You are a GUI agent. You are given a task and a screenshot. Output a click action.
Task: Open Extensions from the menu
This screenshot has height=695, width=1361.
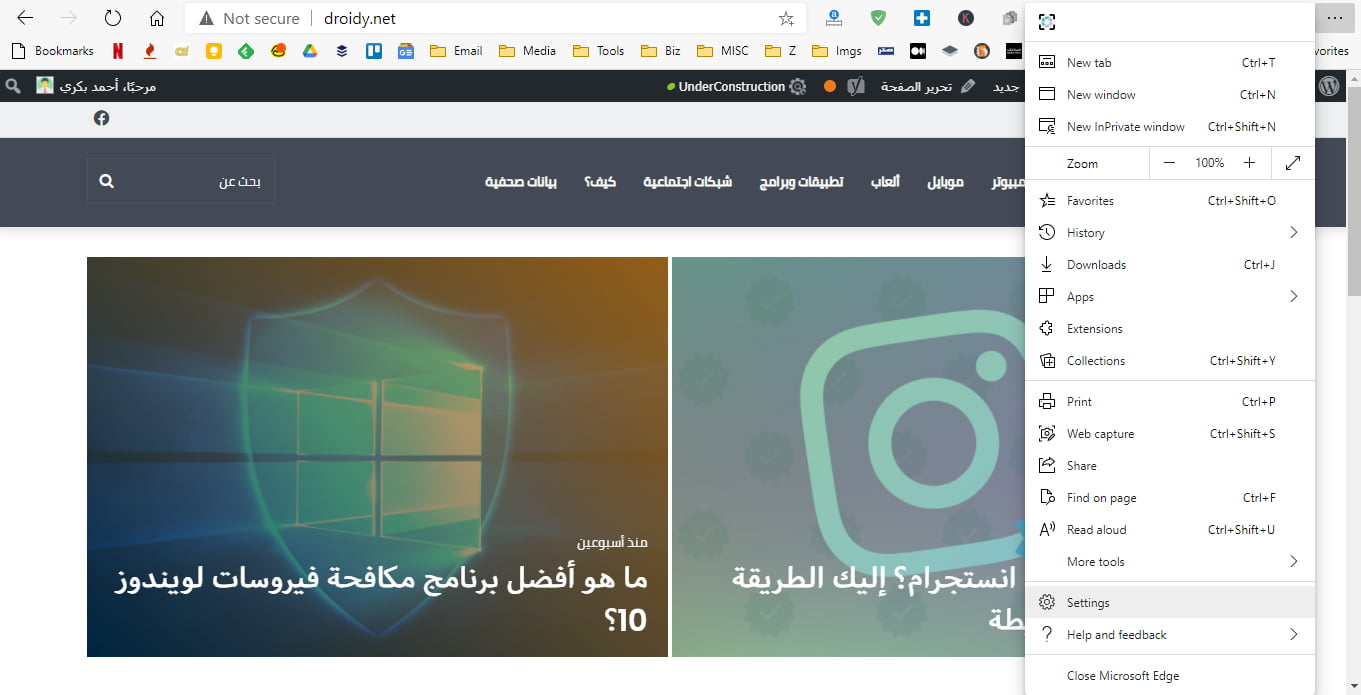(1170, 328)
